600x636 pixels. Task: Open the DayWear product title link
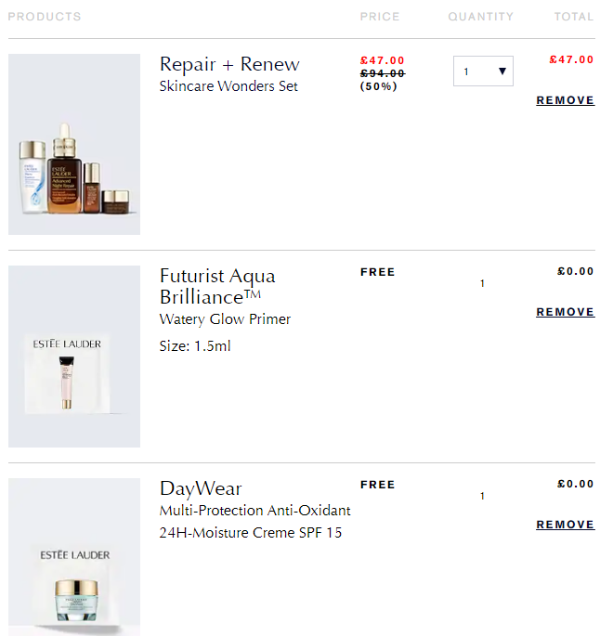click(x=200, y=489)
